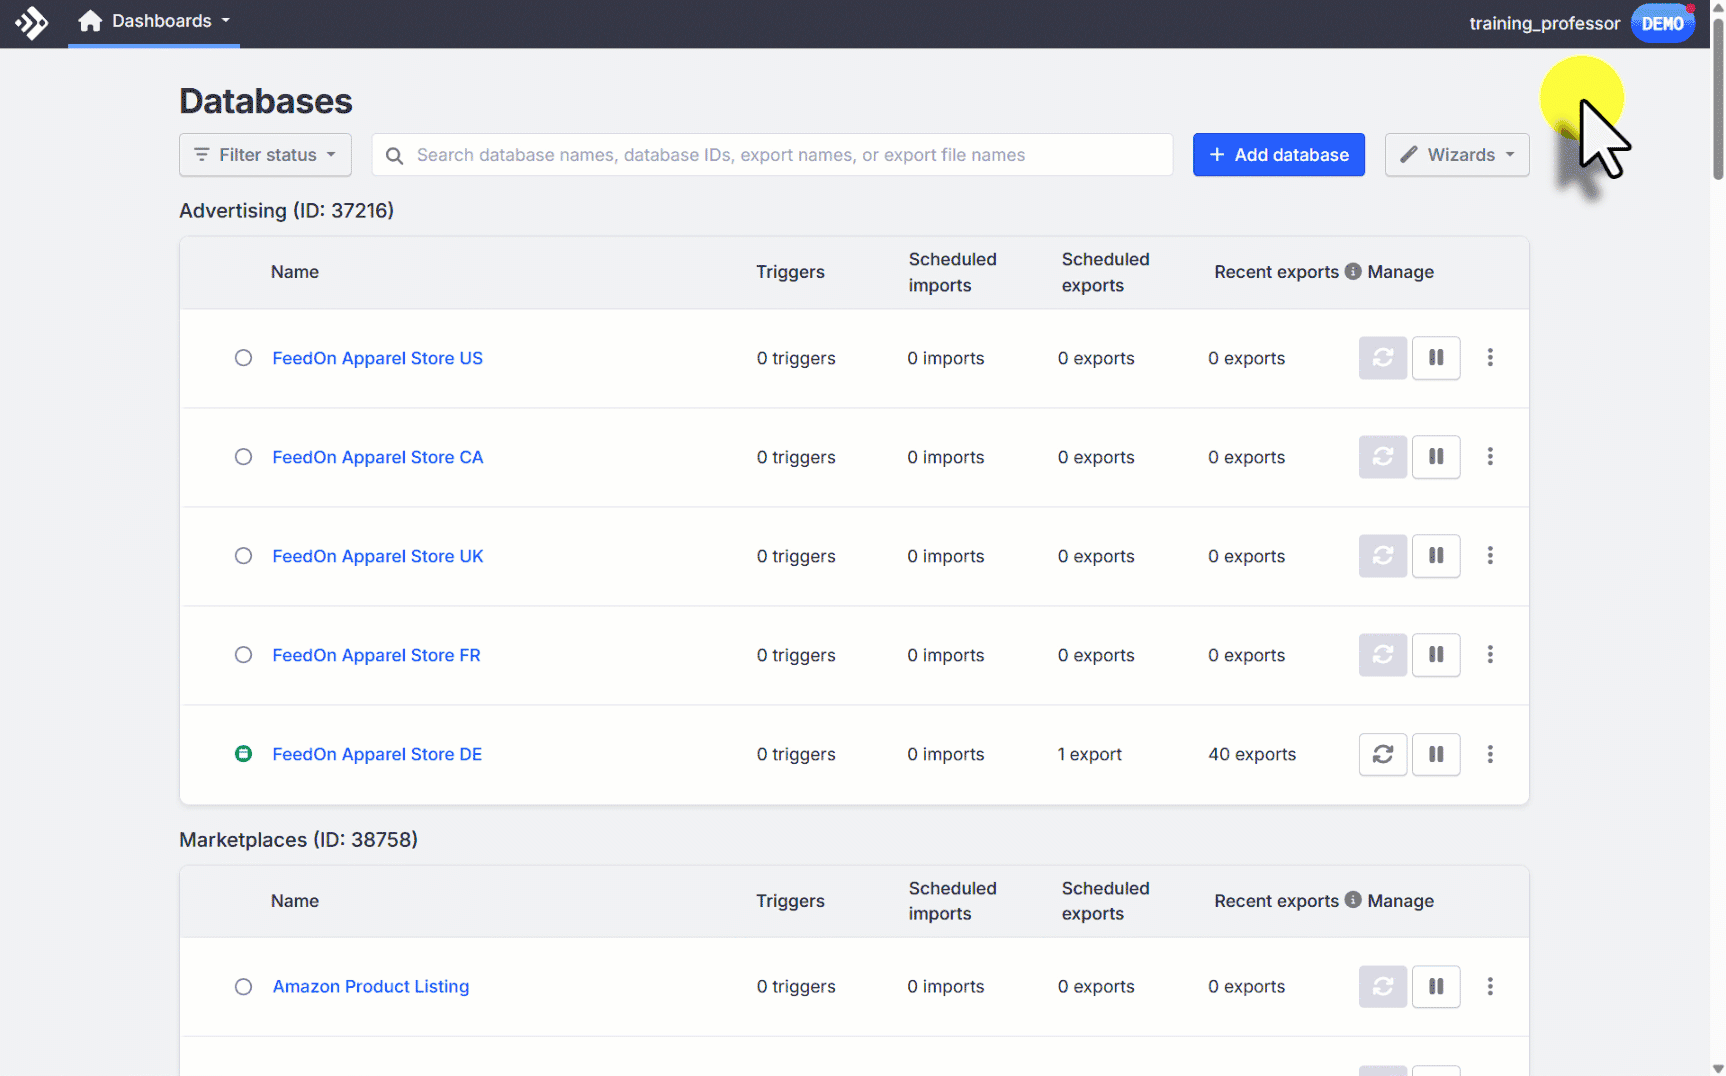Click the DEMO badge in the header
Screen dimensions: 1726x1076
click(x=1663, y=23)
